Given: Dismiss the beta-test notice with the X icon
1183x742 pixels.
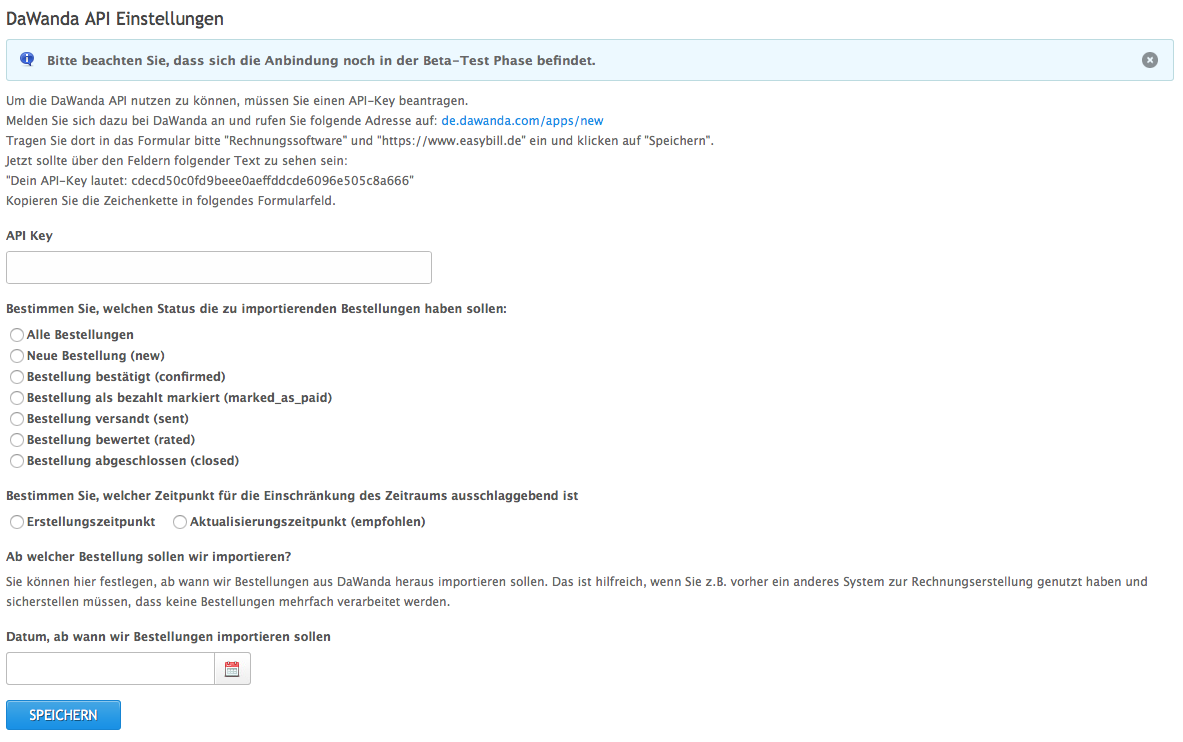Looking at the screenshot, I should [1149, 60].
